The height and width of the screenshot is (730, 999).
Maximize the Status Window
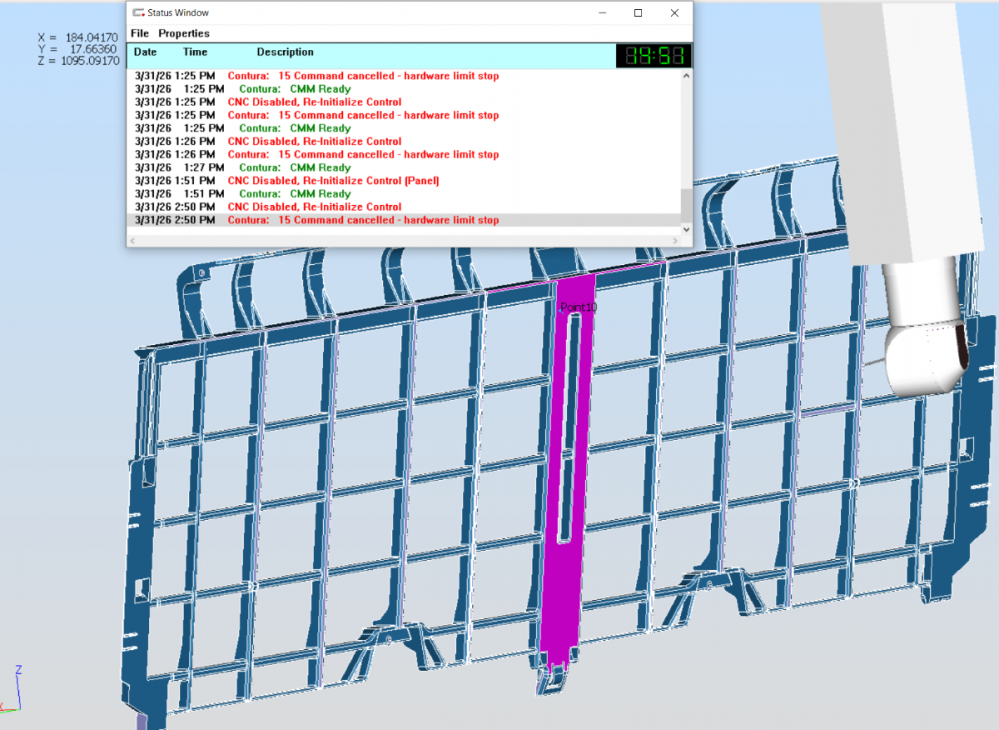[x=638, y=13]
